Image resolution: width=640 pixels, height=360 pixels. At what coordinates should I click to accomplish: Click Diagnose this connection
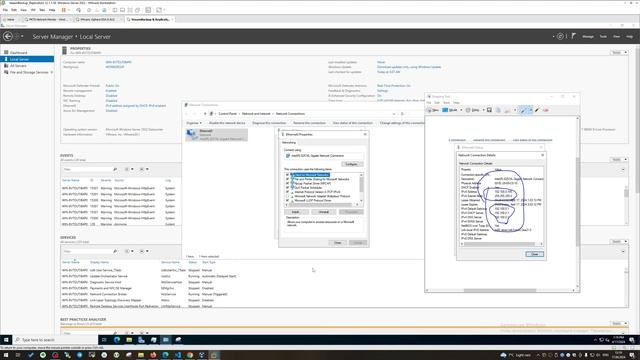[269, 123]
